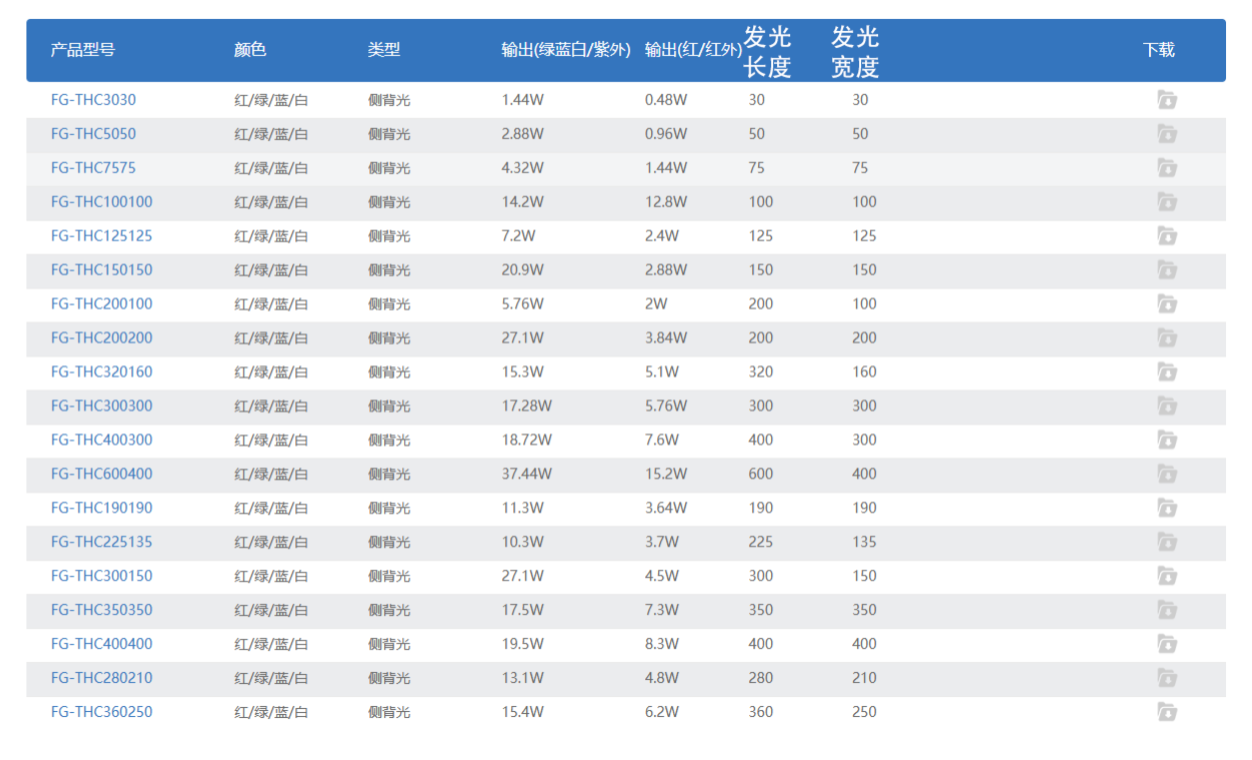Click download icon for FG-THC280210

(1167, 678)
